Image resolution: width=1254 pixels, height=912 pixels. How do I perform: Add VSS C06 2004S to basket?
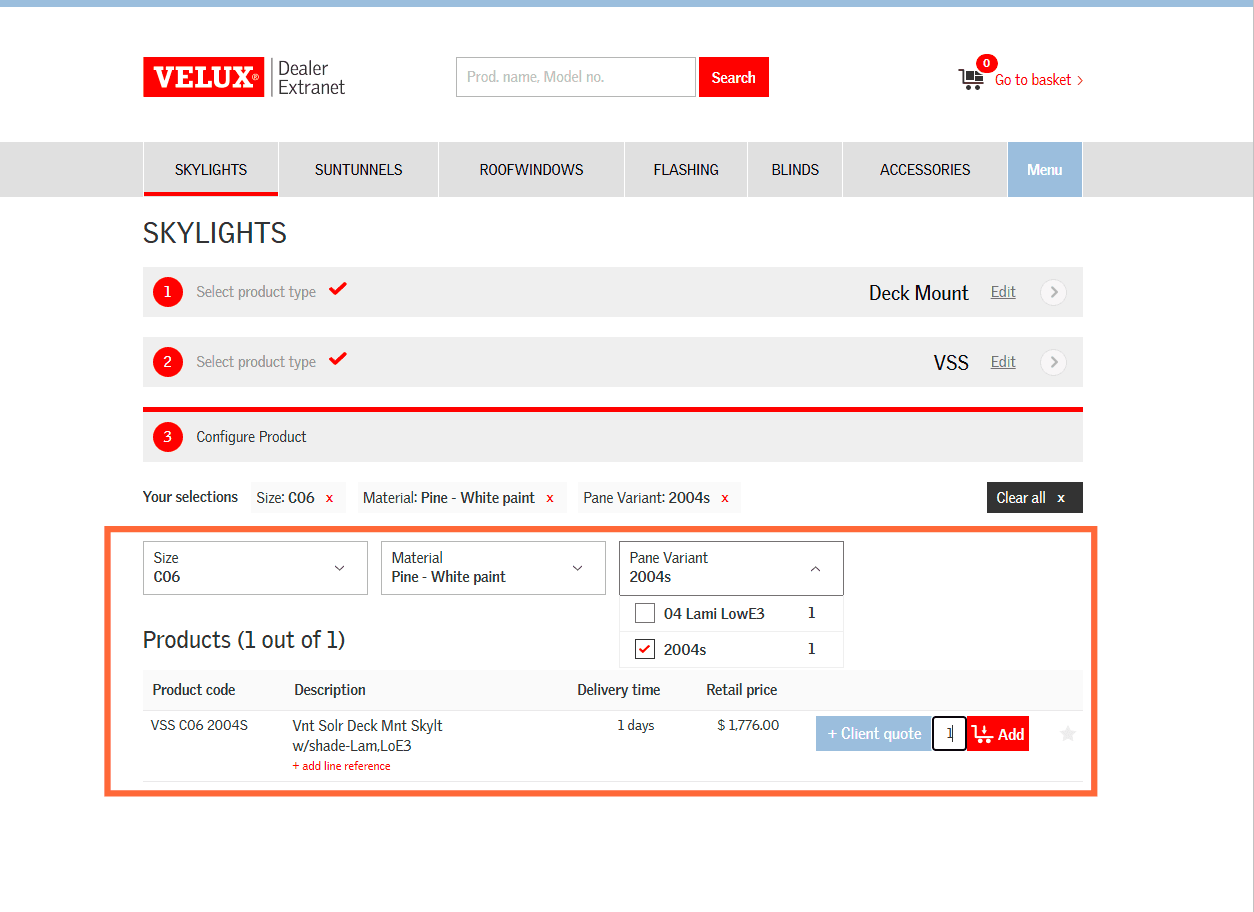[x=998, y=734]
